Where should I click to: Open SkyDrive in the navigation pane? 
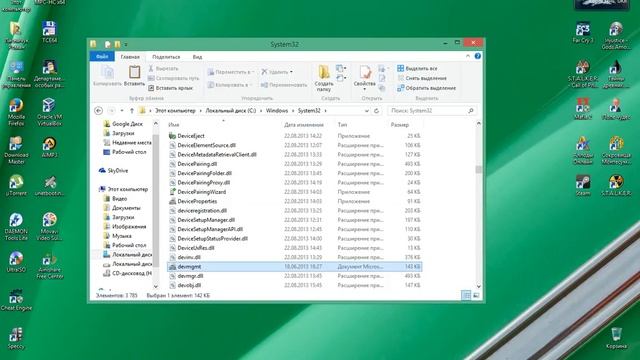[x=118, y=171]
